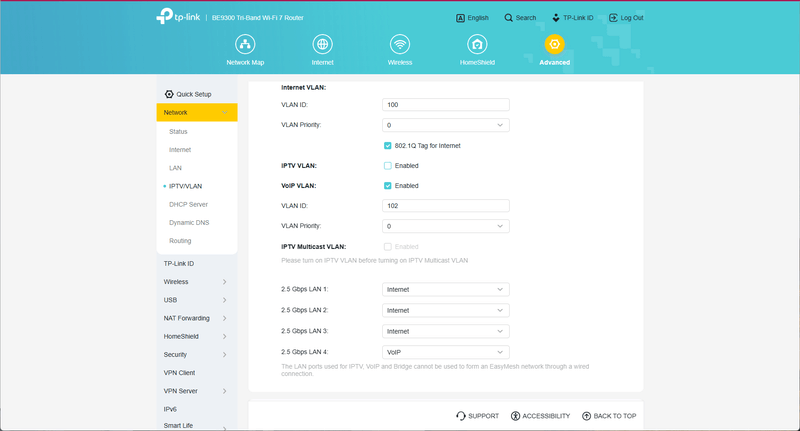Click the VoIP VLAN ID field 102
Screen dimensions: 800x431
(x=445, y=206)
